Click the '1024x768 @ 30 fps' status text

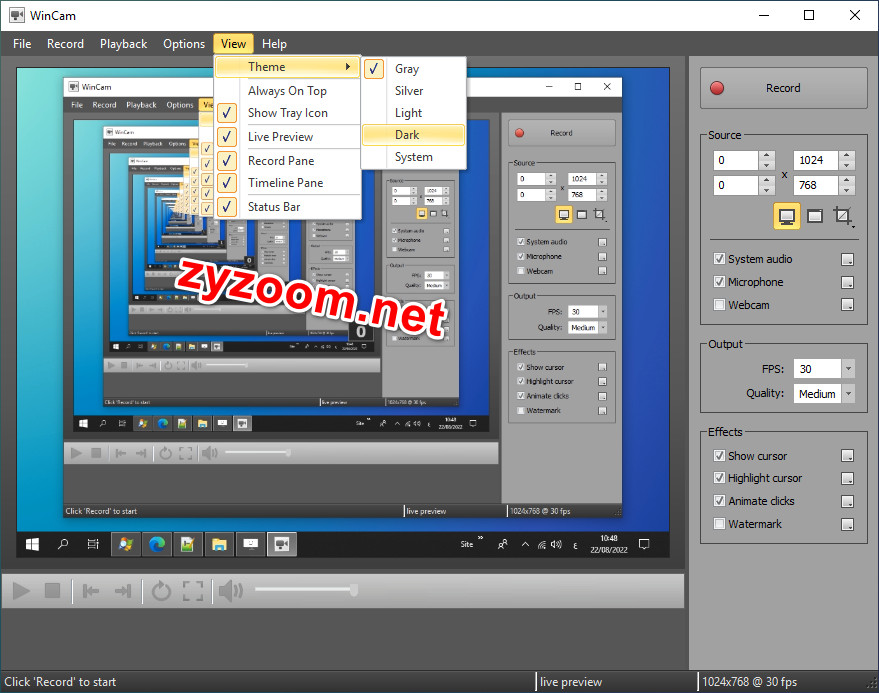coord(750,682)
